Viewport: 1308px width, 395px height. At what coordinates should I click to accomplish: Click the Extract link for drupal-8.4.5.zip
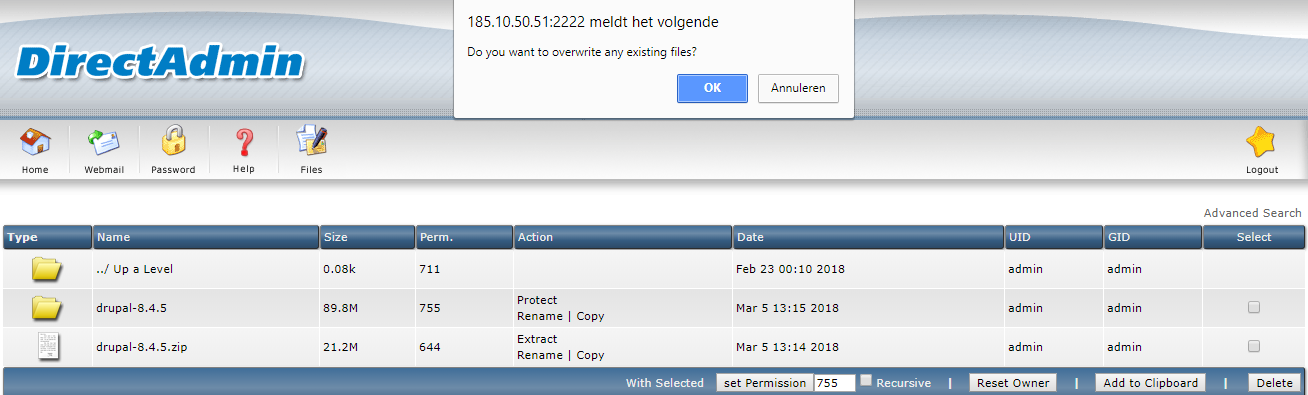537,339
